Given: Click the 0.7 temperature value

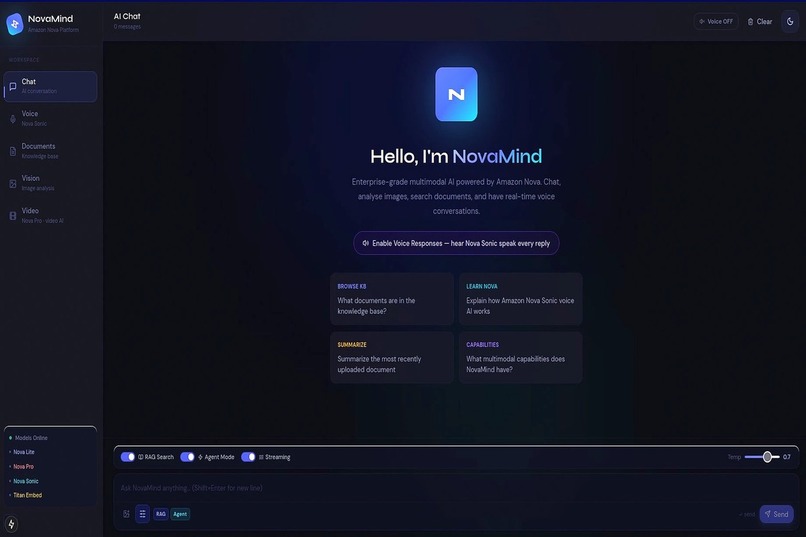Looking at the screenshot, I should [x=786, y=457].
